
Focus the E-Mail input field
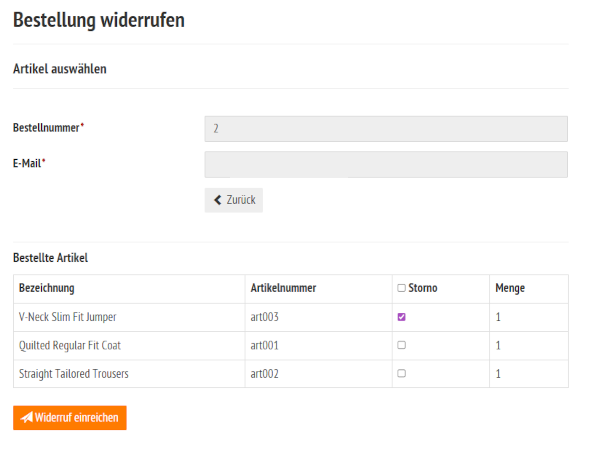pos(385,164)
